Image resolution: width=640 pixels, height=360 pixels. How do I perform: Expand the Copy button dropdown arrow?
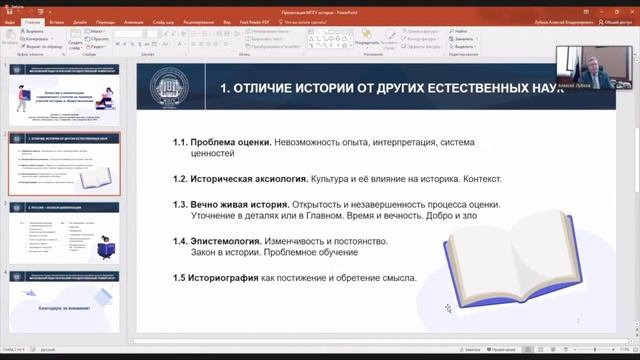[x=52, y=39]
